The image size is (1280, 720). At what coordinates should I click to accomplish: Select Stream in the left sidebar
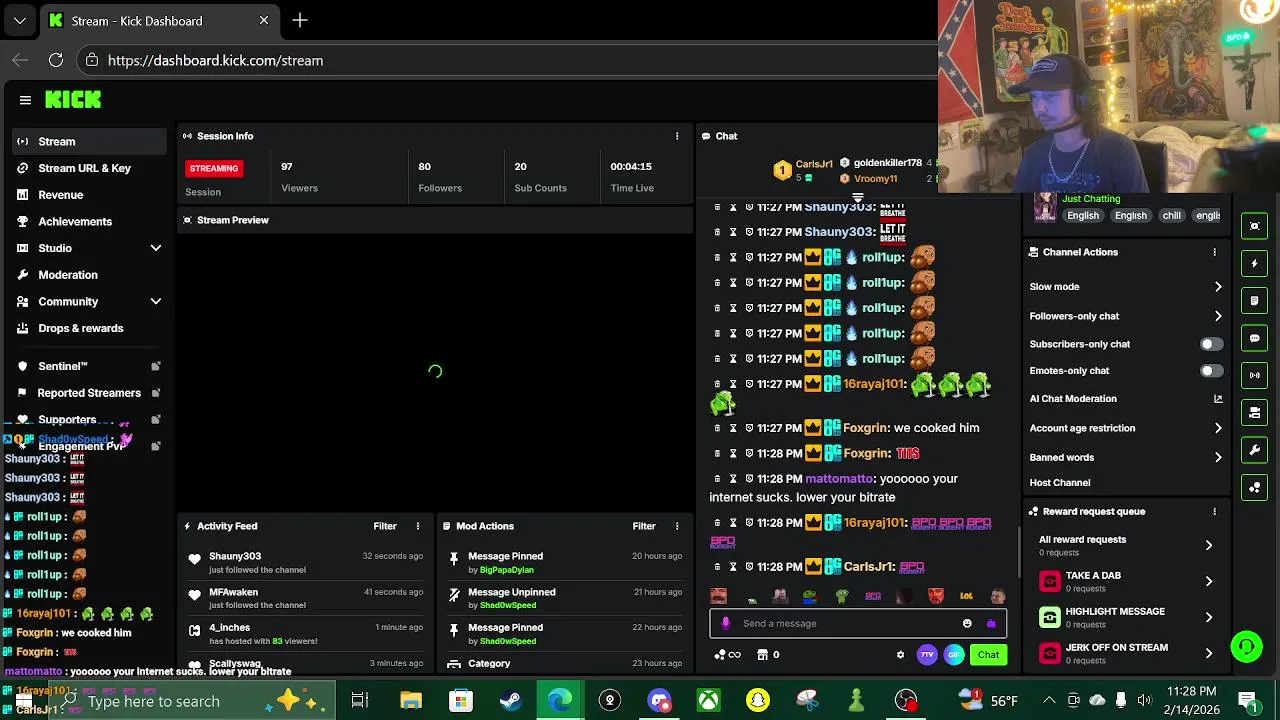point(90,142)
